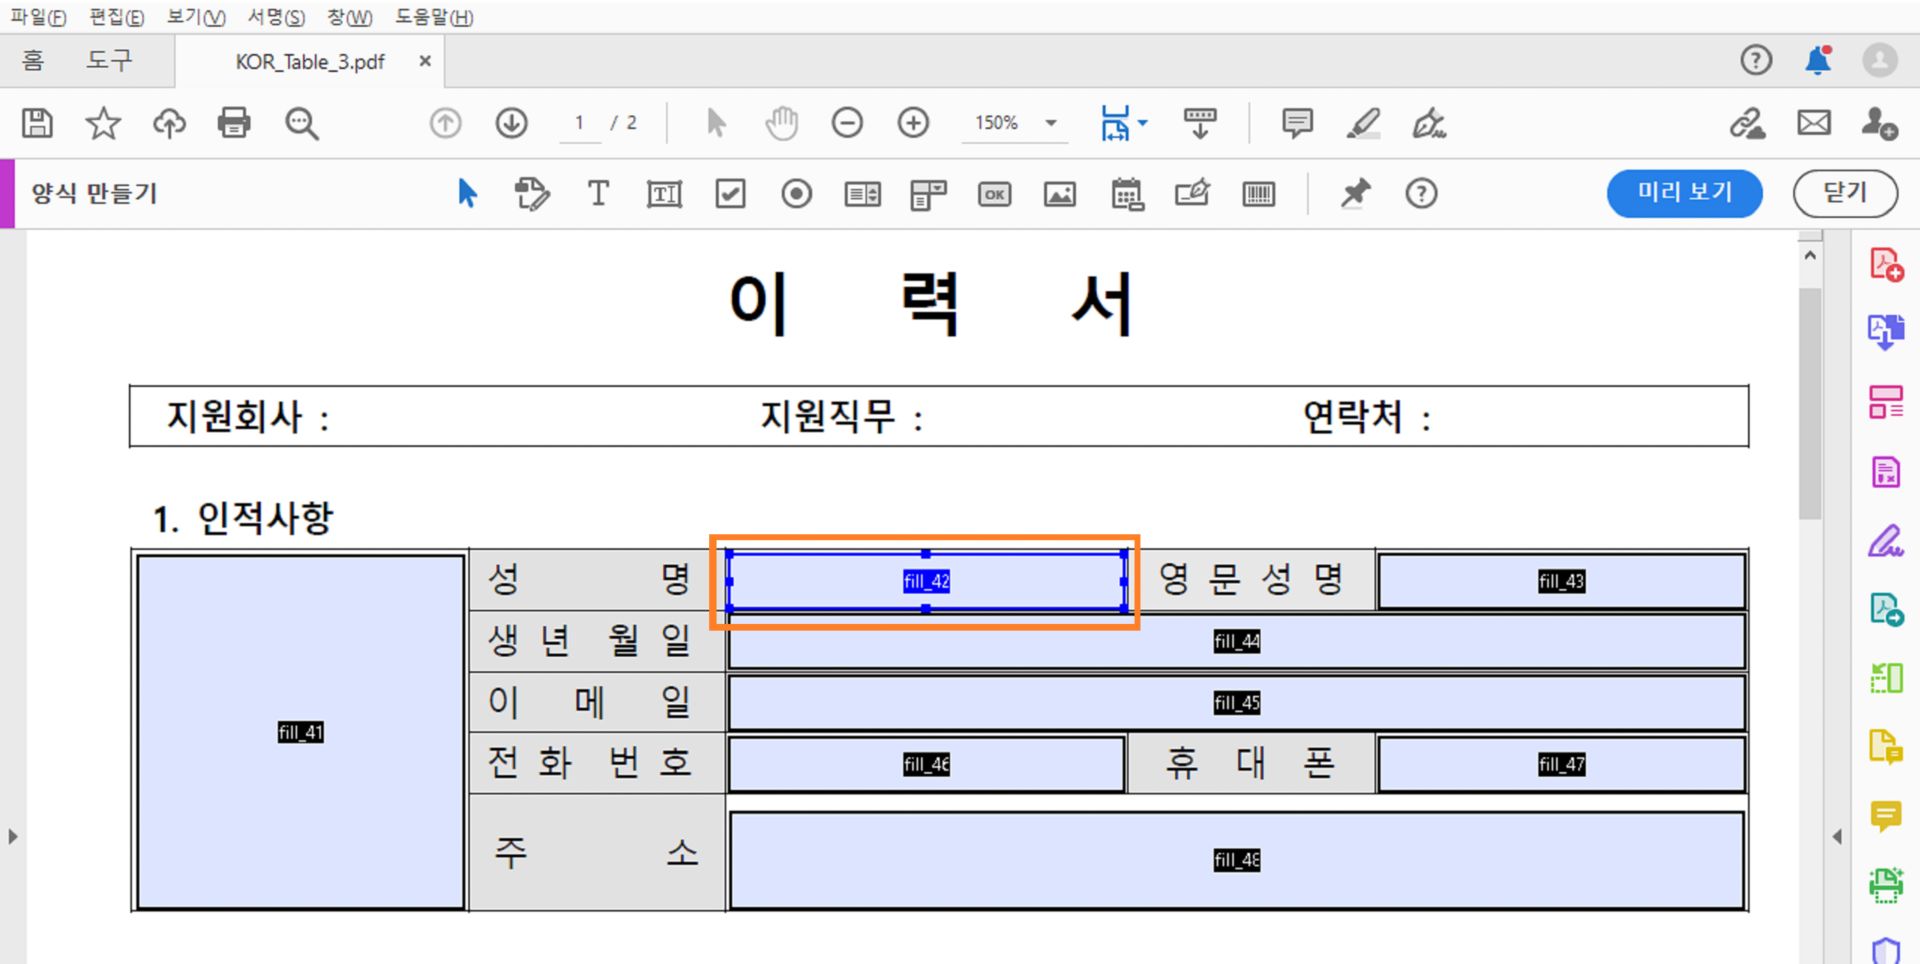
Task: Insert a Radio Button field
Action: click(796, 193)
